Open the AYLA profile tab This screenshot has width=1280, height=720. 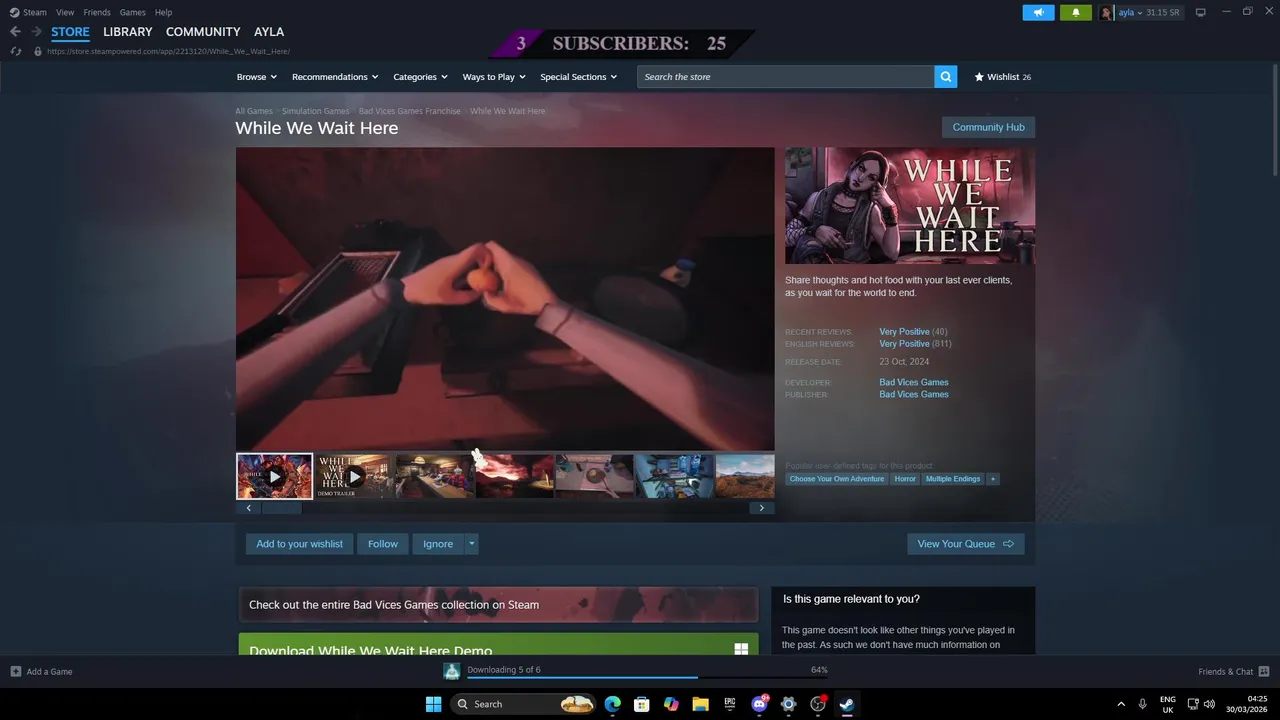point(269,32)
